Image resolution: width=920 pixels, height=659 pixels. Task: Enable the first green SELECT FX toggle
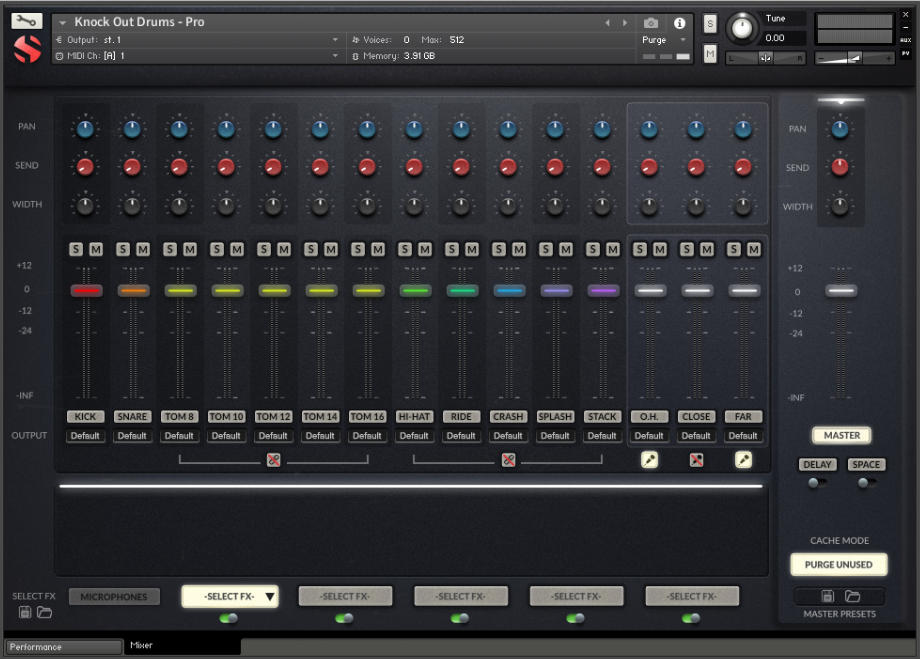coord(229,619)
